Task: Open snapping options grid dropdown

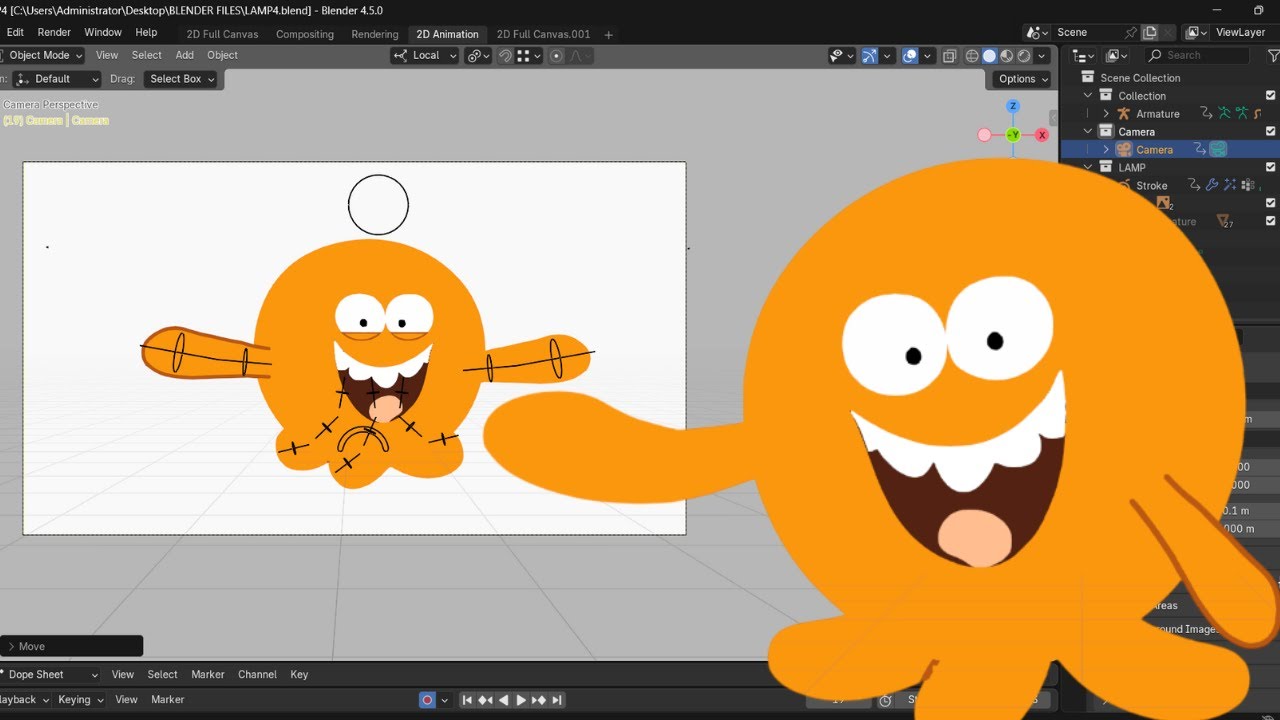Action: click(x=529, y=56)
